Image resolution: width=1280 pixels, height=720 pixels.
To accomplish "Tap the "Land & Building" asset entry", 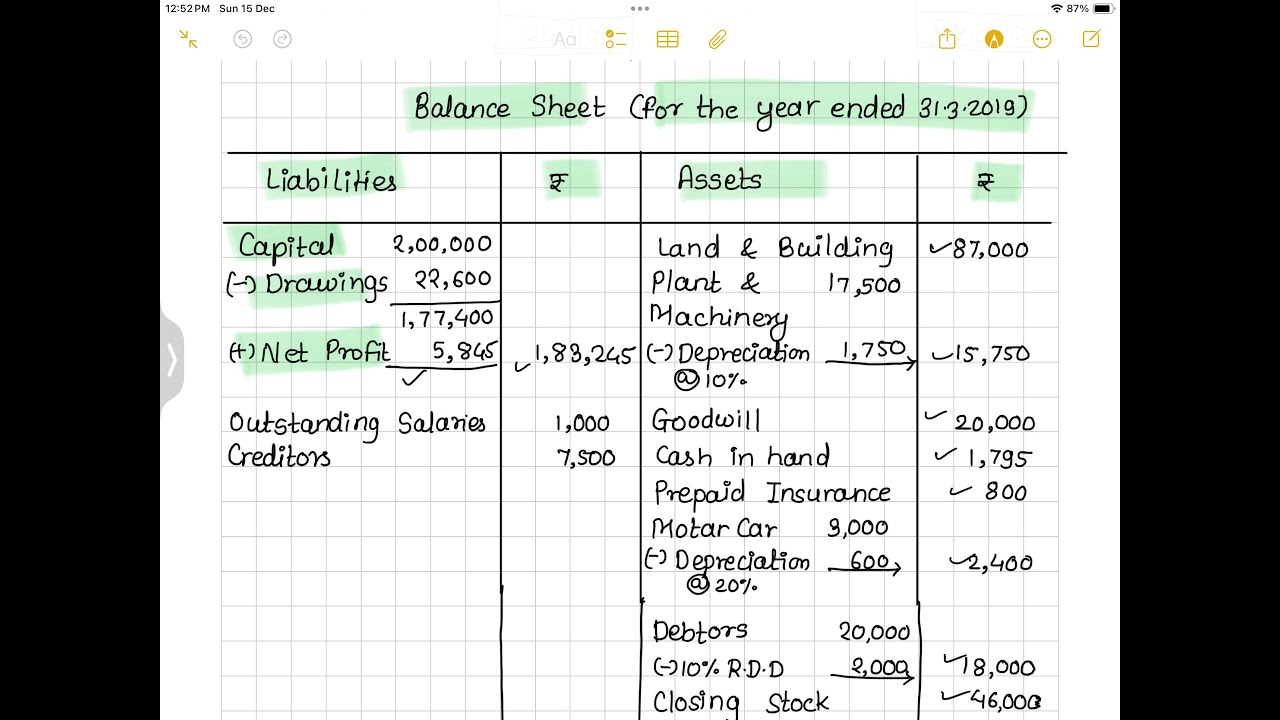I will click(x=775, y=248).
